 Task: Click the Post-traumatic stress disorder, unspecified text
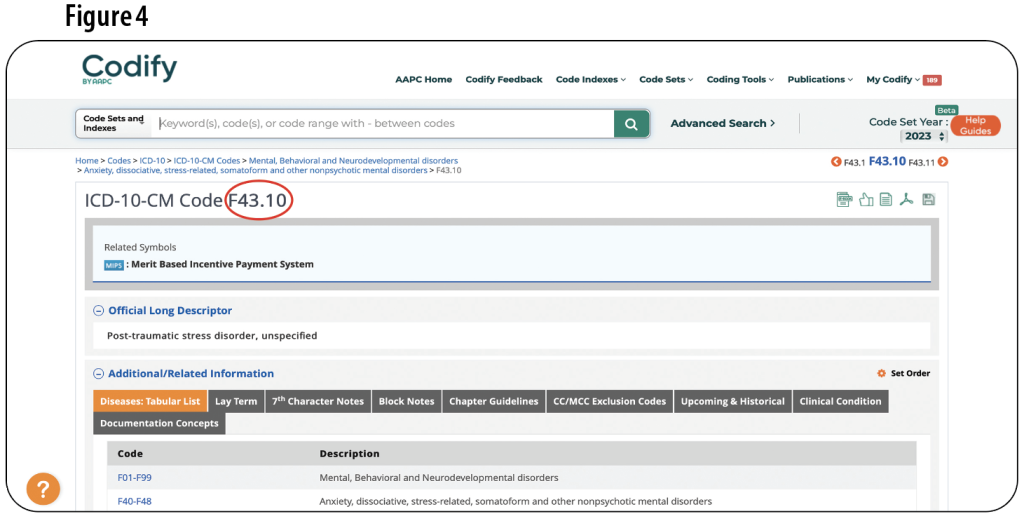[x=212, y=336]
